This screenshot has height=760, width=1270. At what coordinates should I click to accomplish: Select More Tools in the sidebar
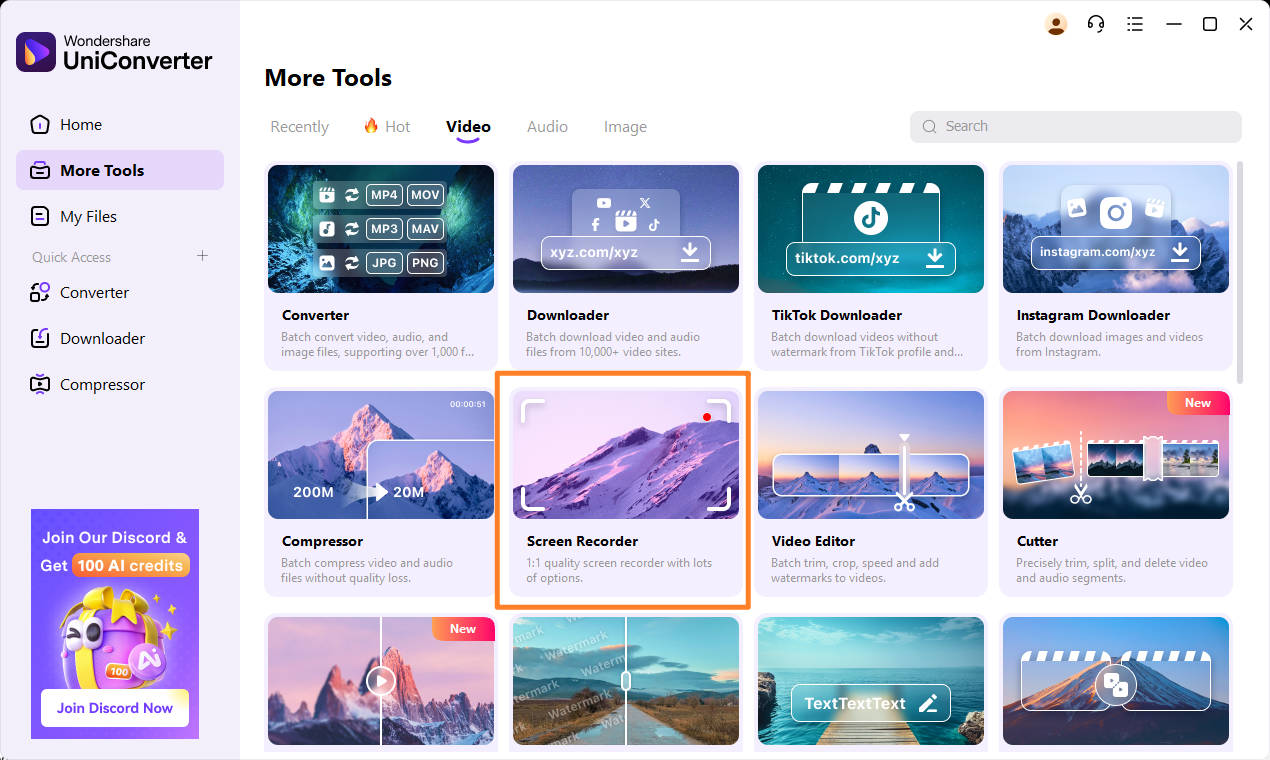[120, 170]
